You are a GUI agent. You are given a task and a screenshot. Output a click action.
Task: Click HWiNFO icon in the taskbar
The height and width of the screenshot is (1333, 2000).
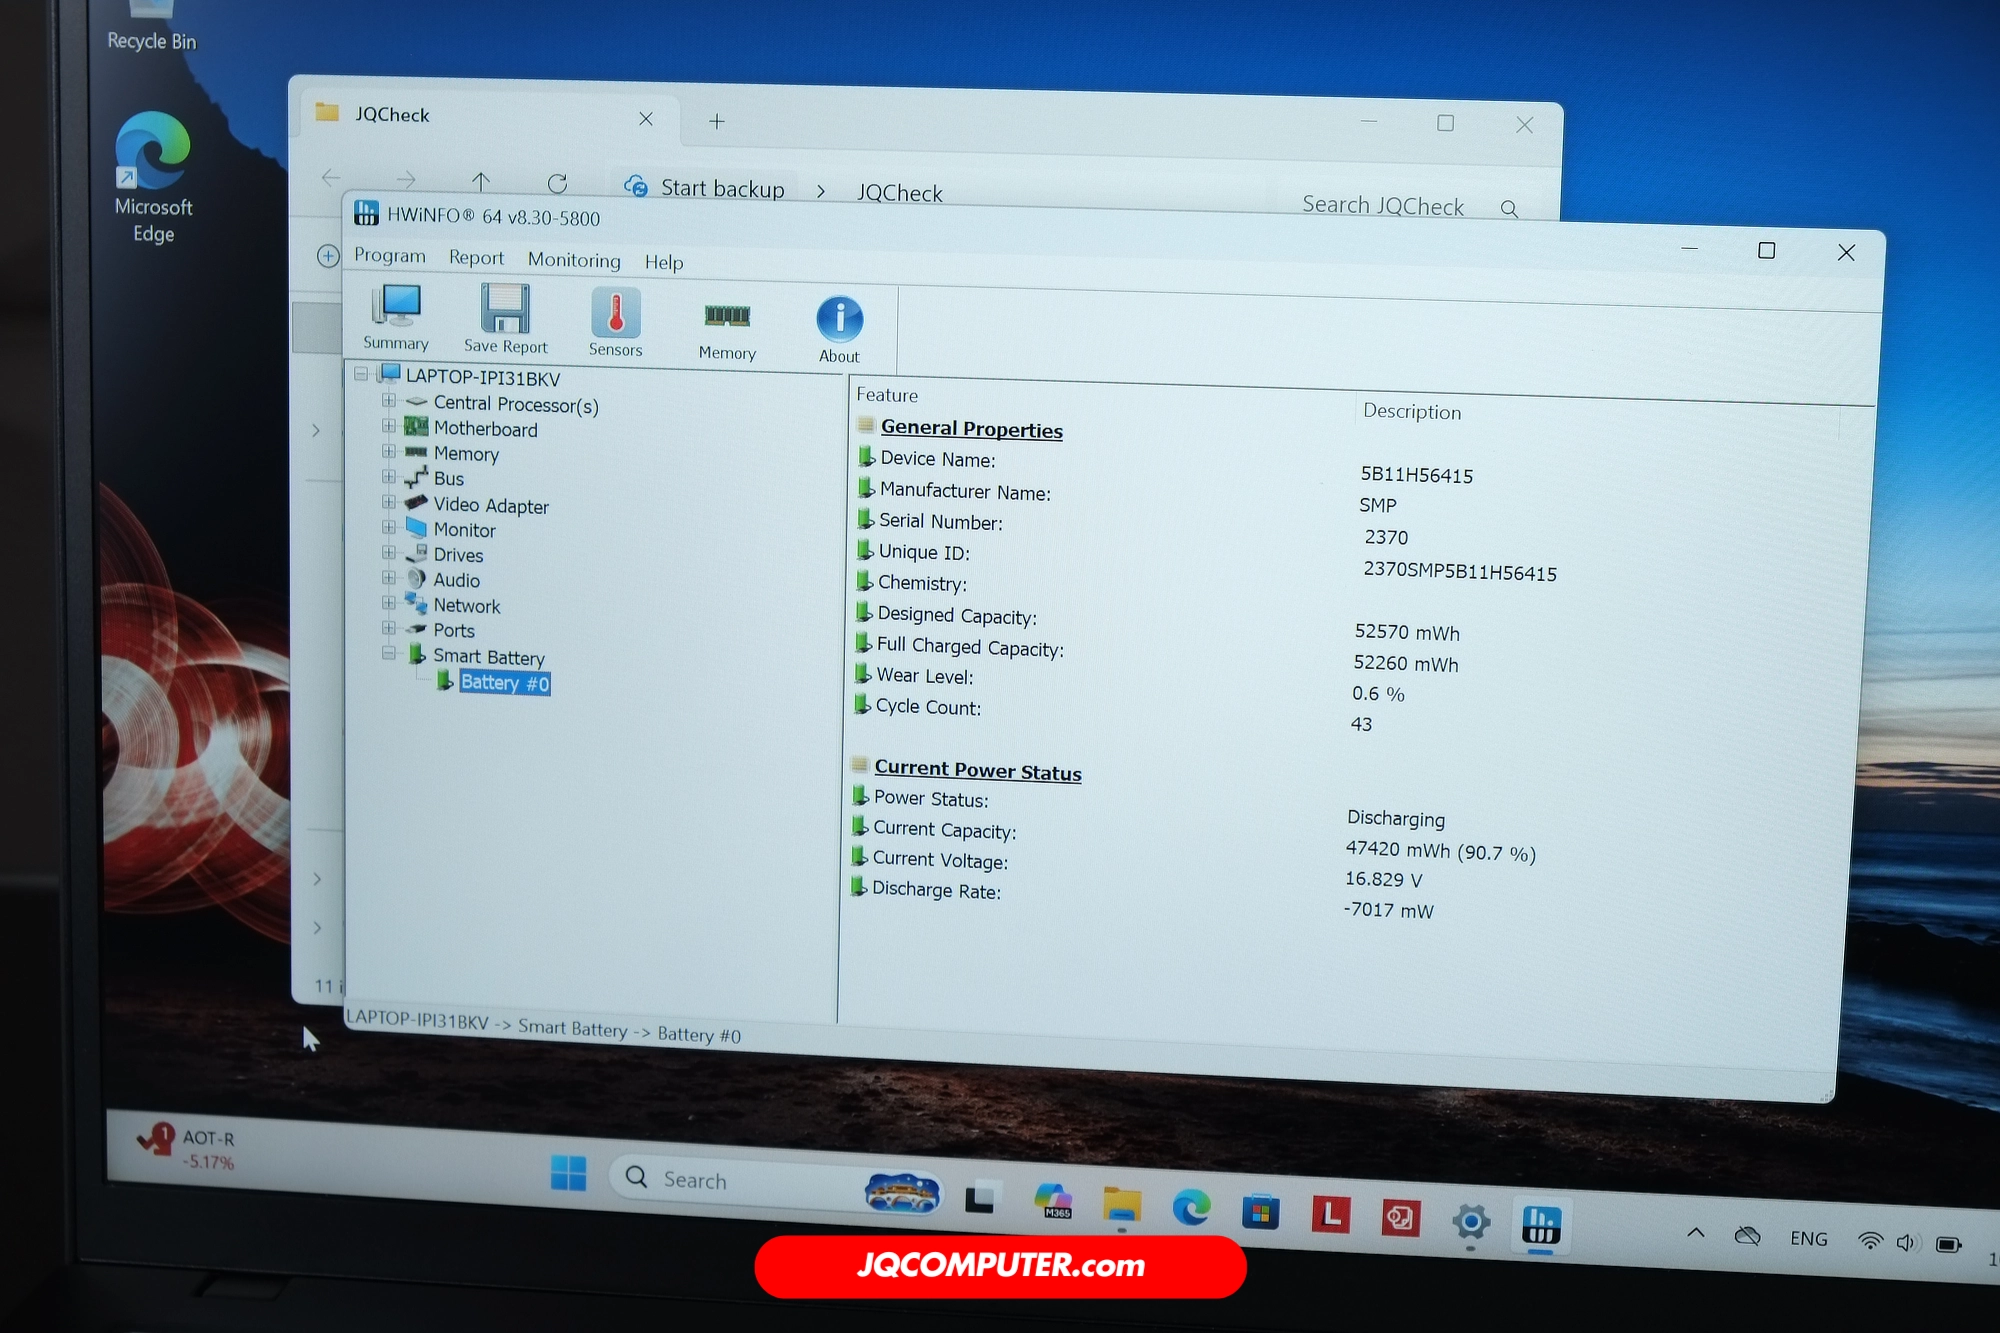point(1540,1224)
